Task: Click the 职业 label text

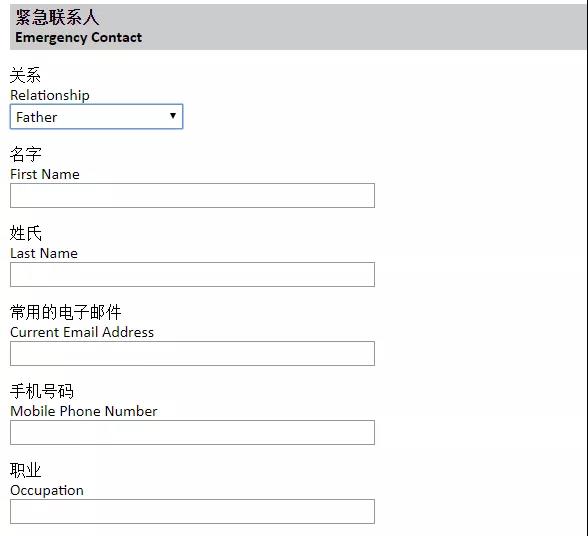Action: pyautogui.click(x=25, y=470)
